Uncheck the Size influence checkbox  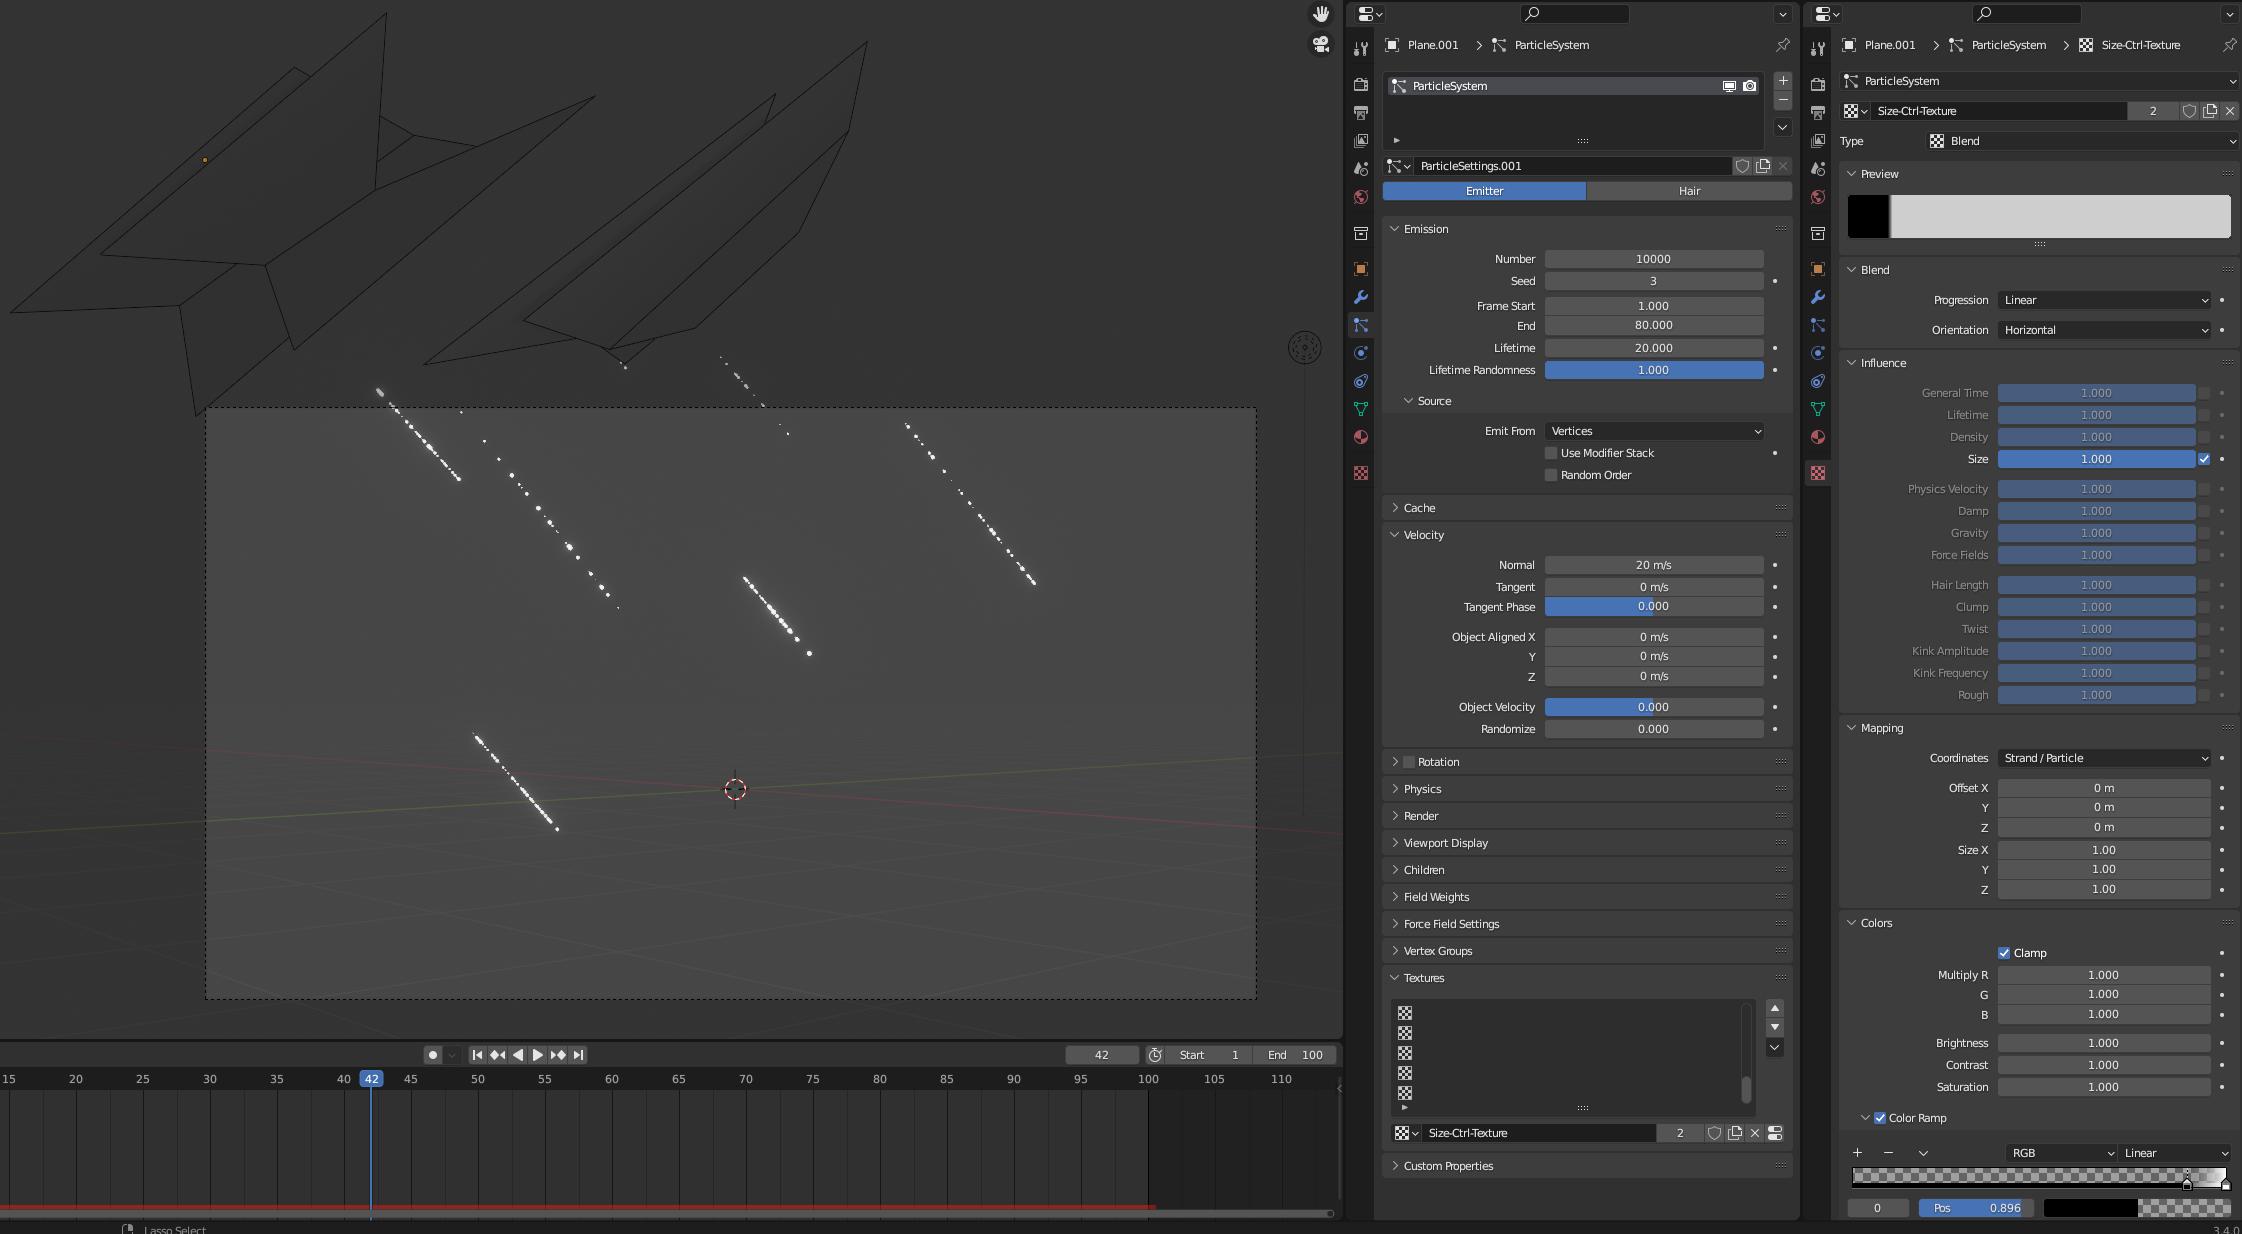click(2204, 459)
